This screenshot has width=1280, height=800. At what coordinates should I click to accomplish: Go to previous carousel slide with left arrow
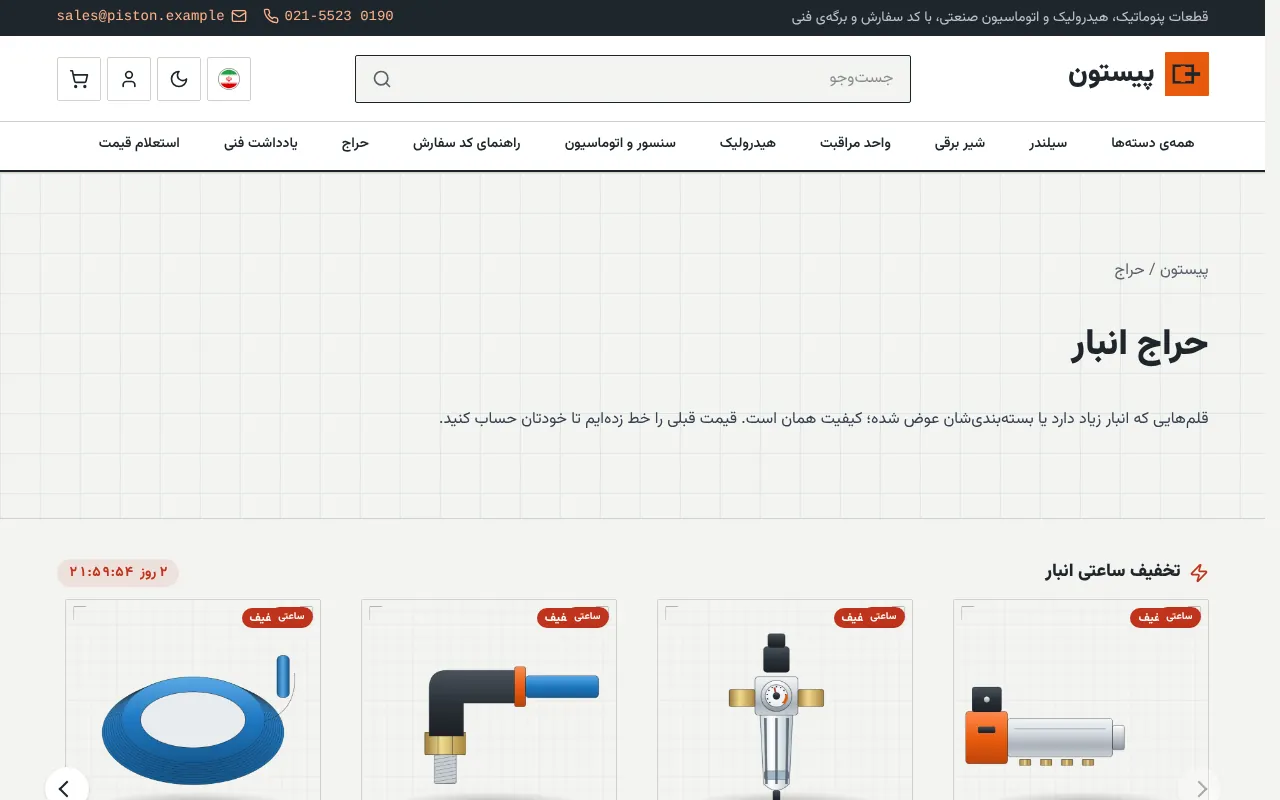tap(66, 789)
